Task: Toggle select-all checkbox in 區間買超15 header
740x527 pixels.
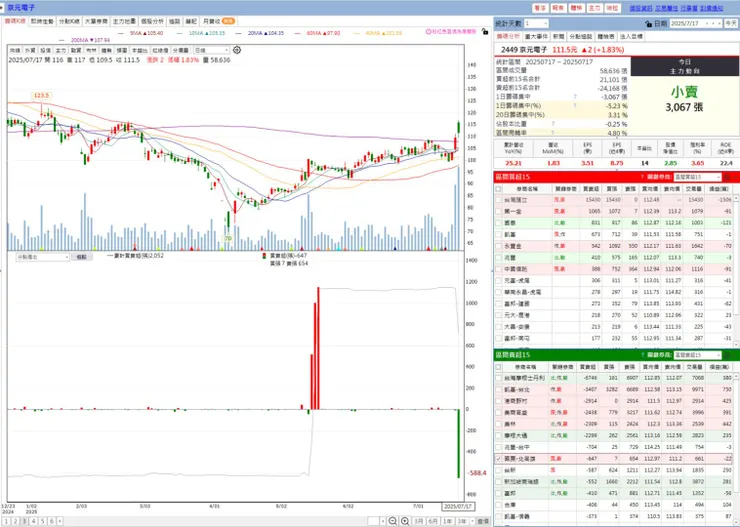Action: pyautogui.click(x=498, y=189)
